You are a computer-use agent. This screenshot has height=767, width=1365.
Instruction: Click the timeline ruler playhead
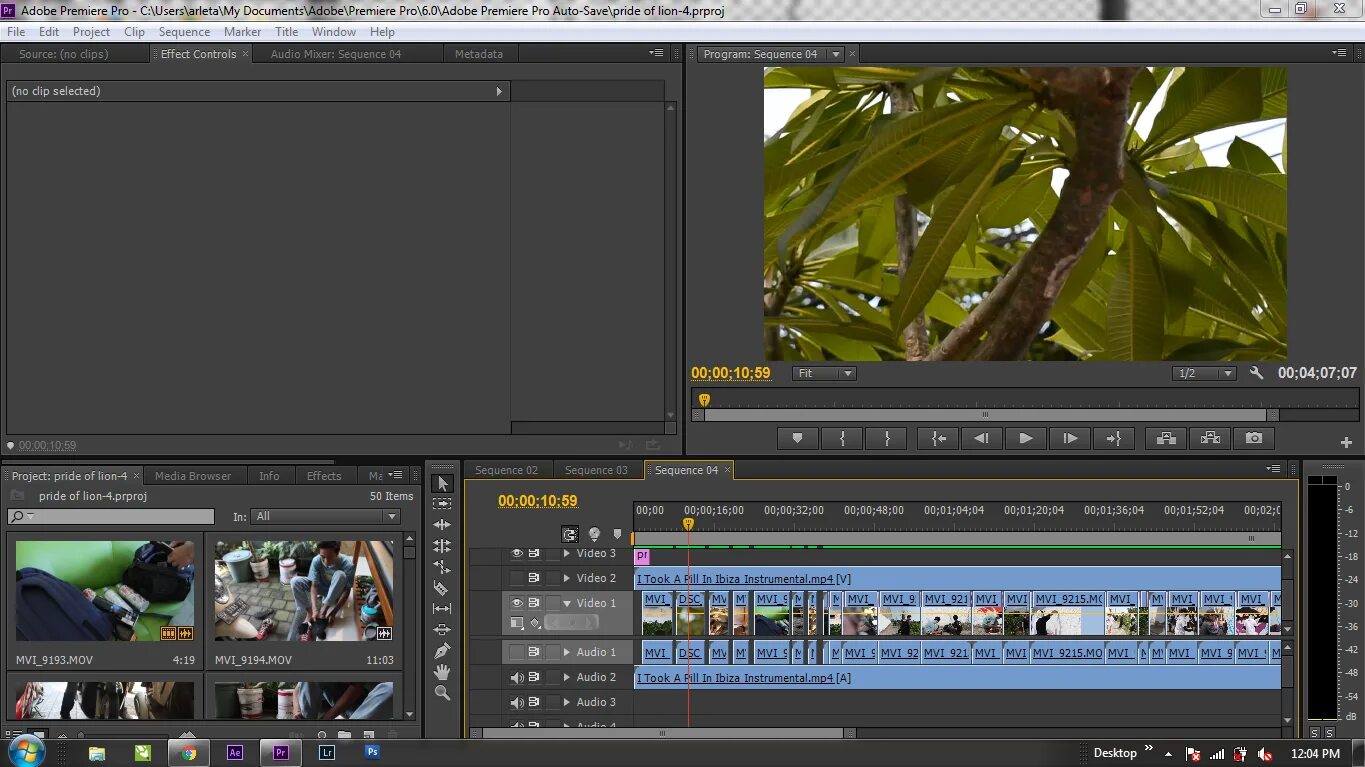[x=688, y=523]
